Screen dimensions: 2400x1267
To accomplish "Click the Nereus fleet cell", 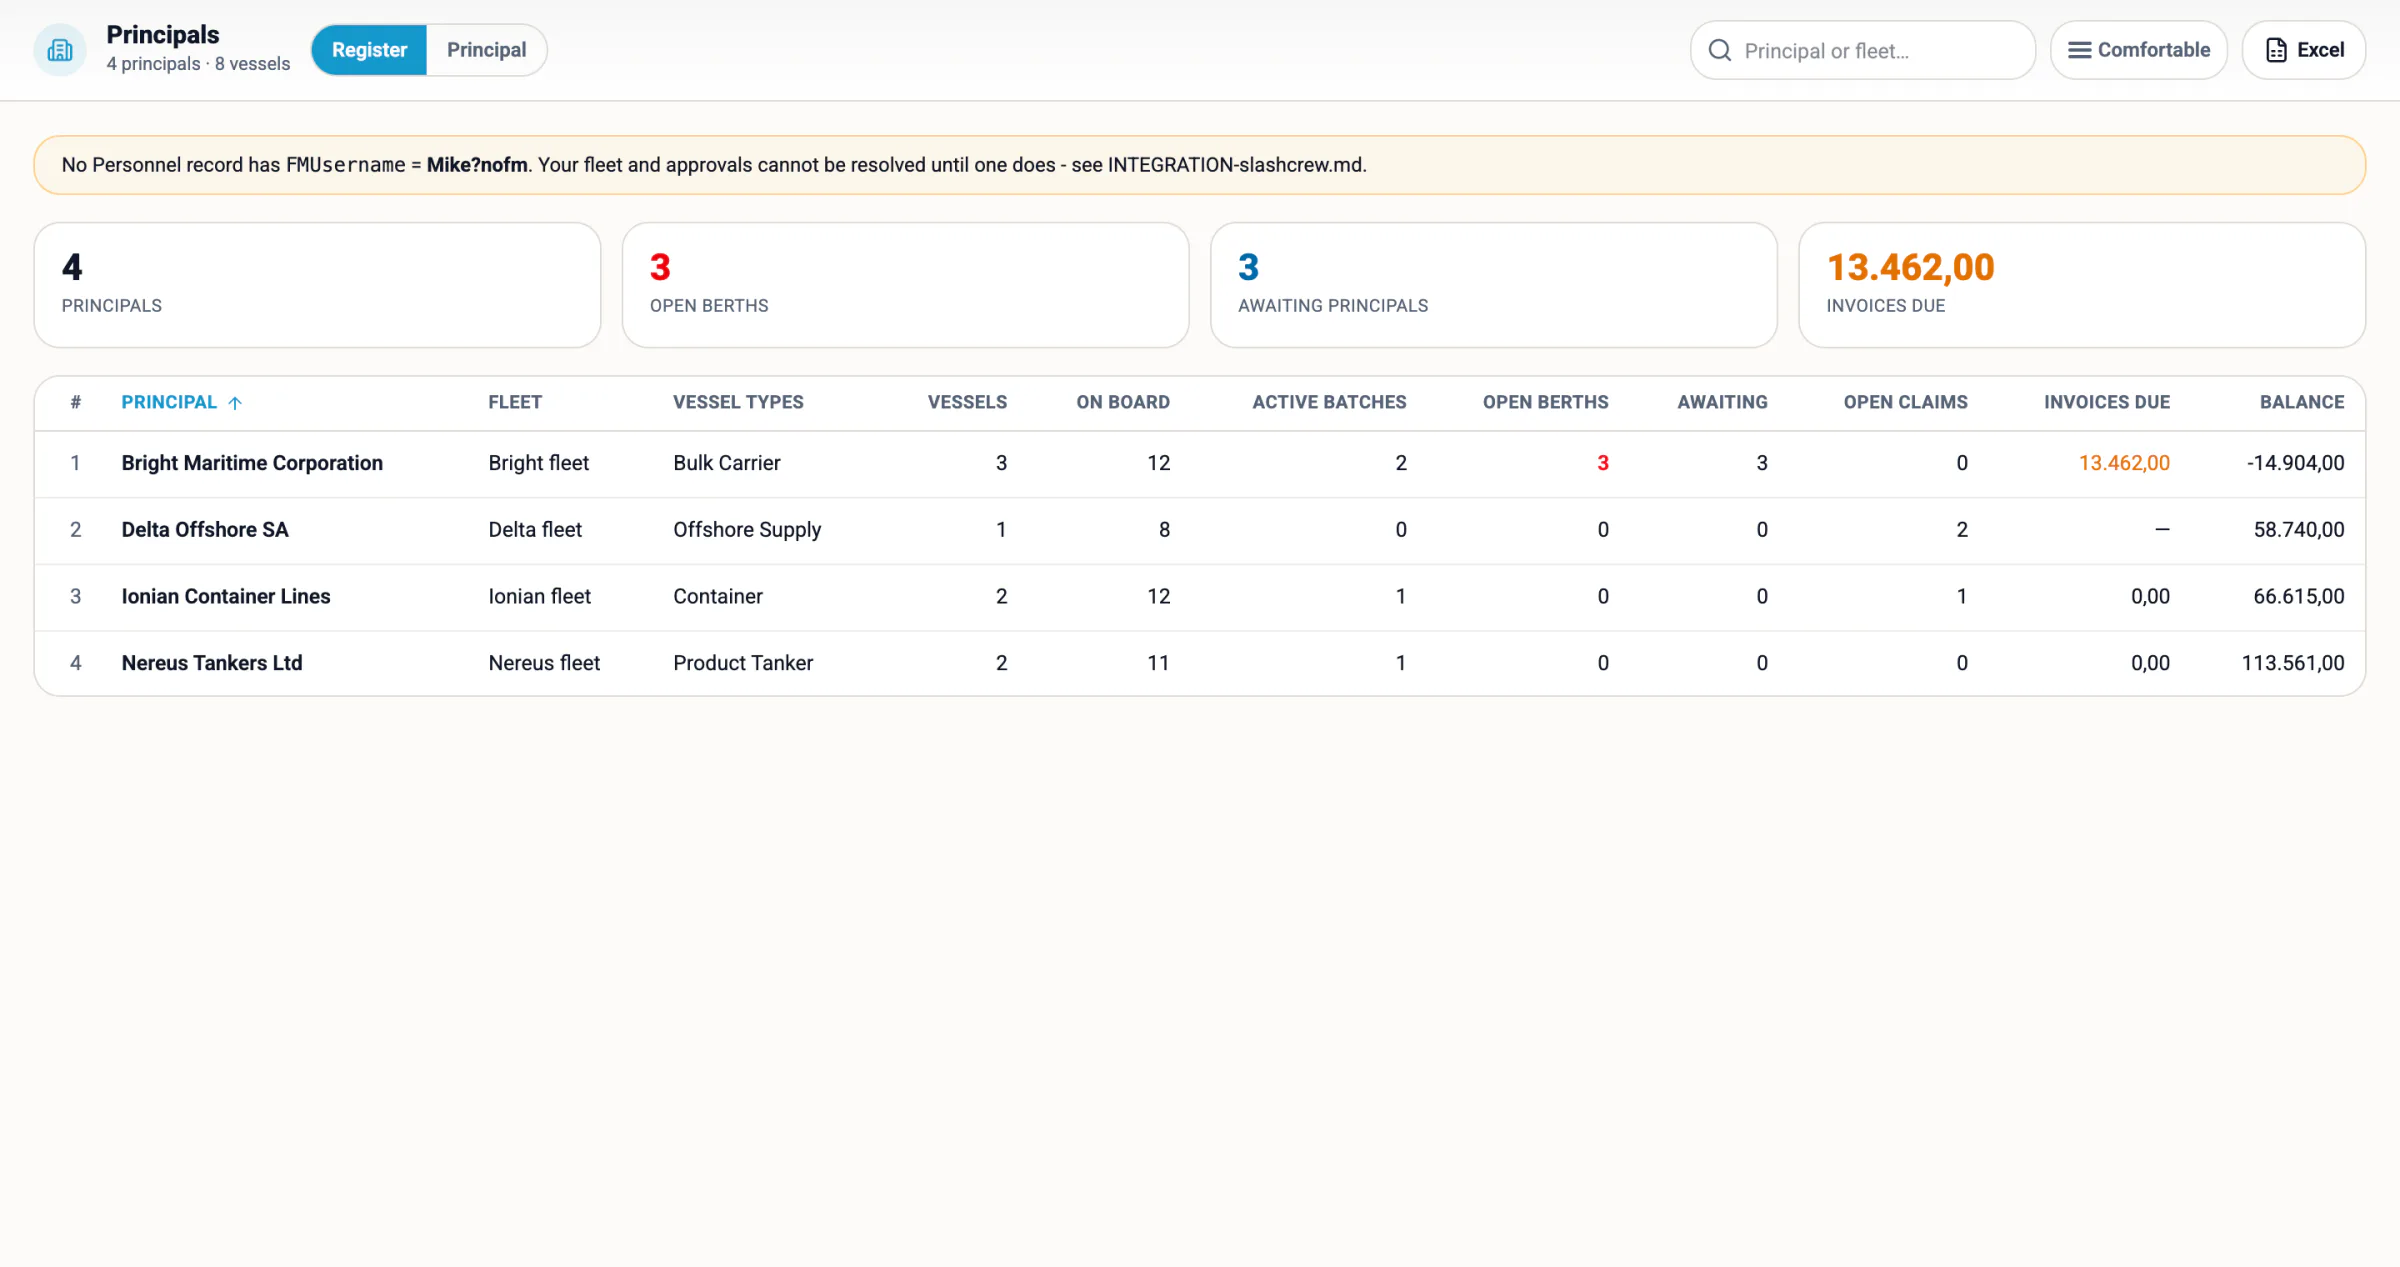I will 544,663.
